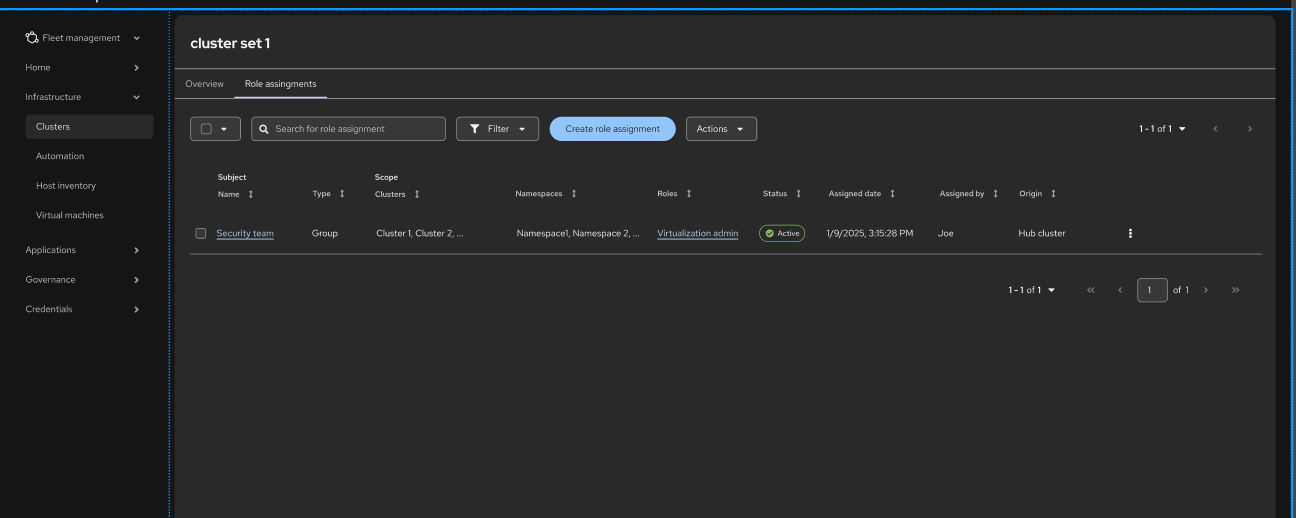Open Automation in the sidebar
The image size is (1296, 518).
click(60, 156)
